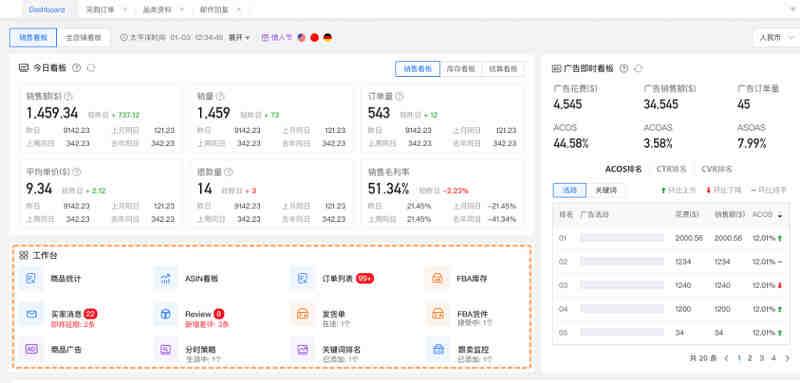Expand the 展开 time zone dropdown
Screen dimensions: 800x383
pyautogui.click(x=239, y=37)
